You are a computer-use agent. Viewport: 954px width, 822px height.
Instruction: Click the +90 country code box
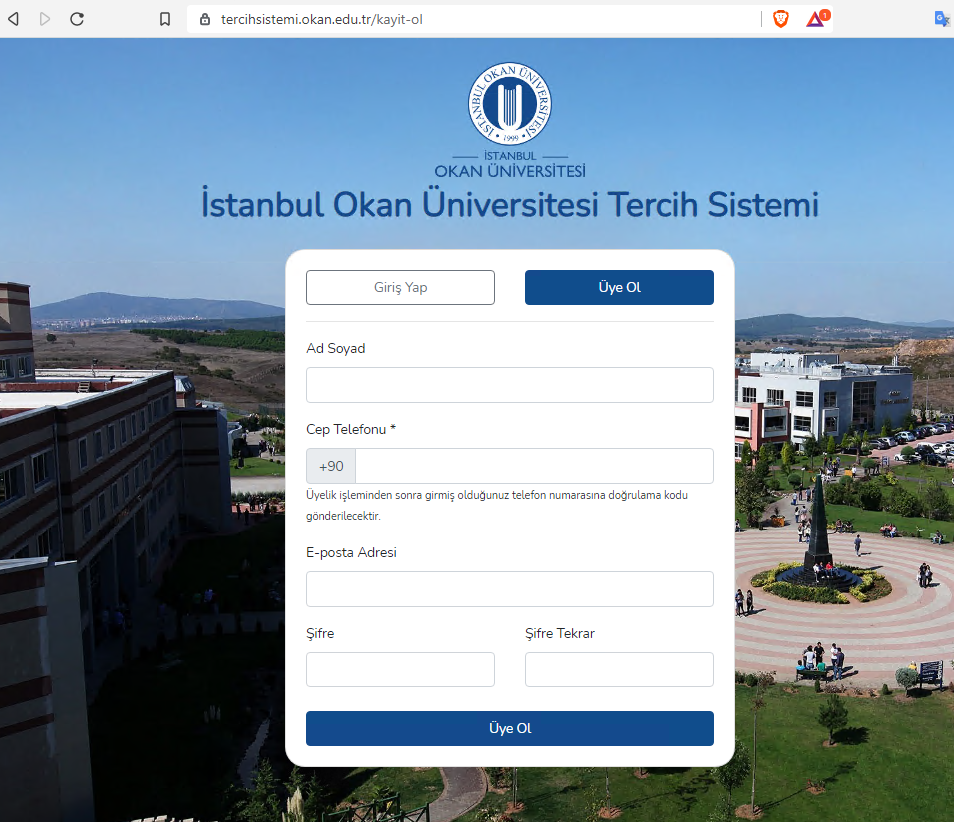(330, 465)
